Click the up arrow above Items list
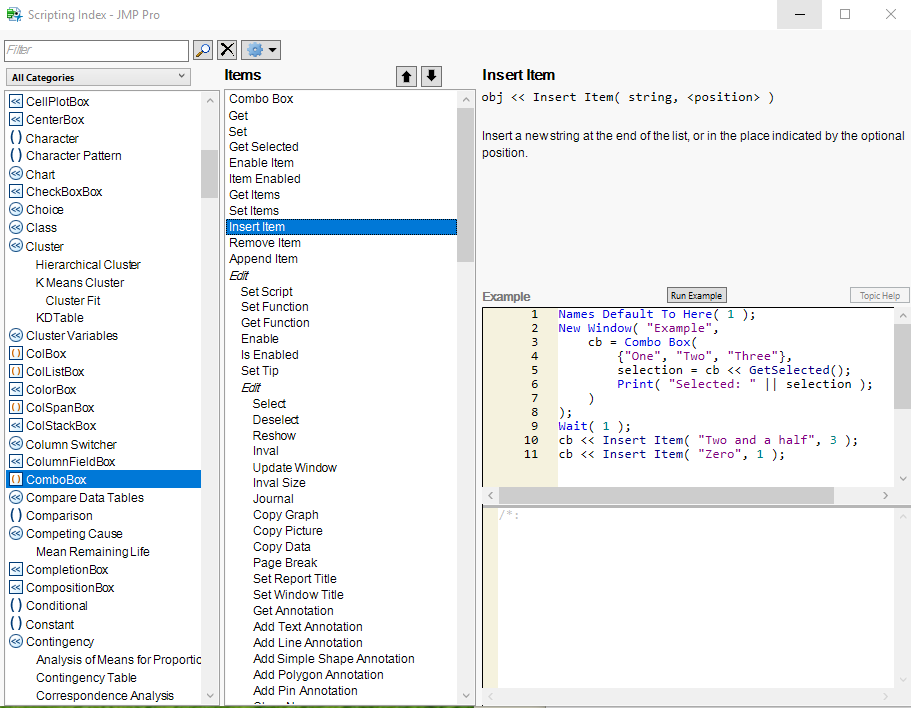This screenshot has width=911, height=708. tap(407, 76)
